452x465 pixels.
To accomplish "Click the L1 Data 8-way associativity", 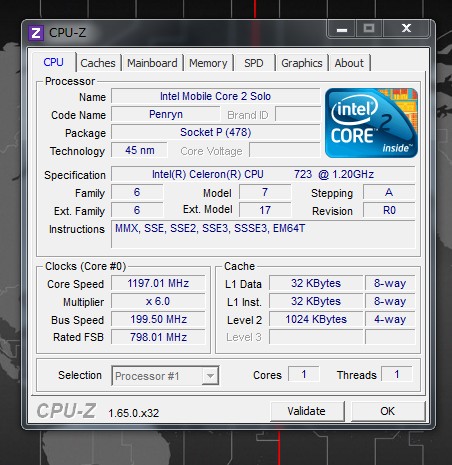I will pyautogui.click(x=390, y=283).
